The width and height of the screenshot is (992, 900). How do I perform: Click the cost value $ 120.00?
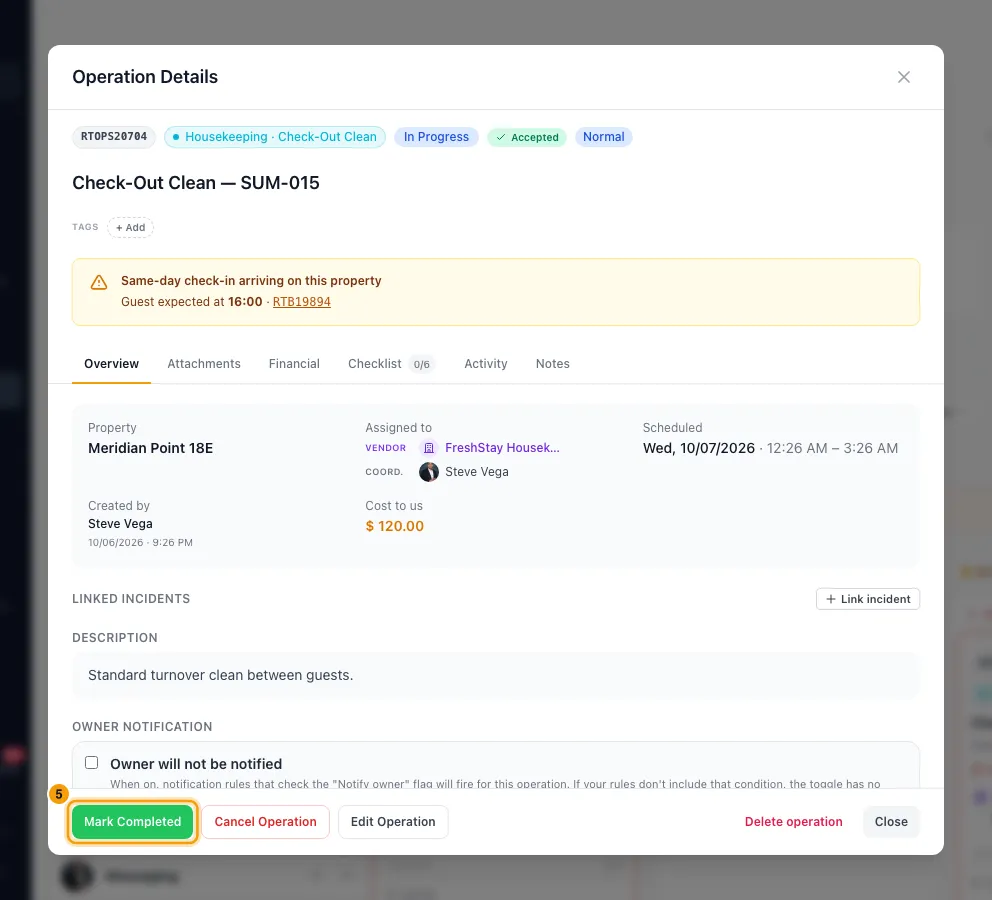pyautogui.click(x=395, y=526)
